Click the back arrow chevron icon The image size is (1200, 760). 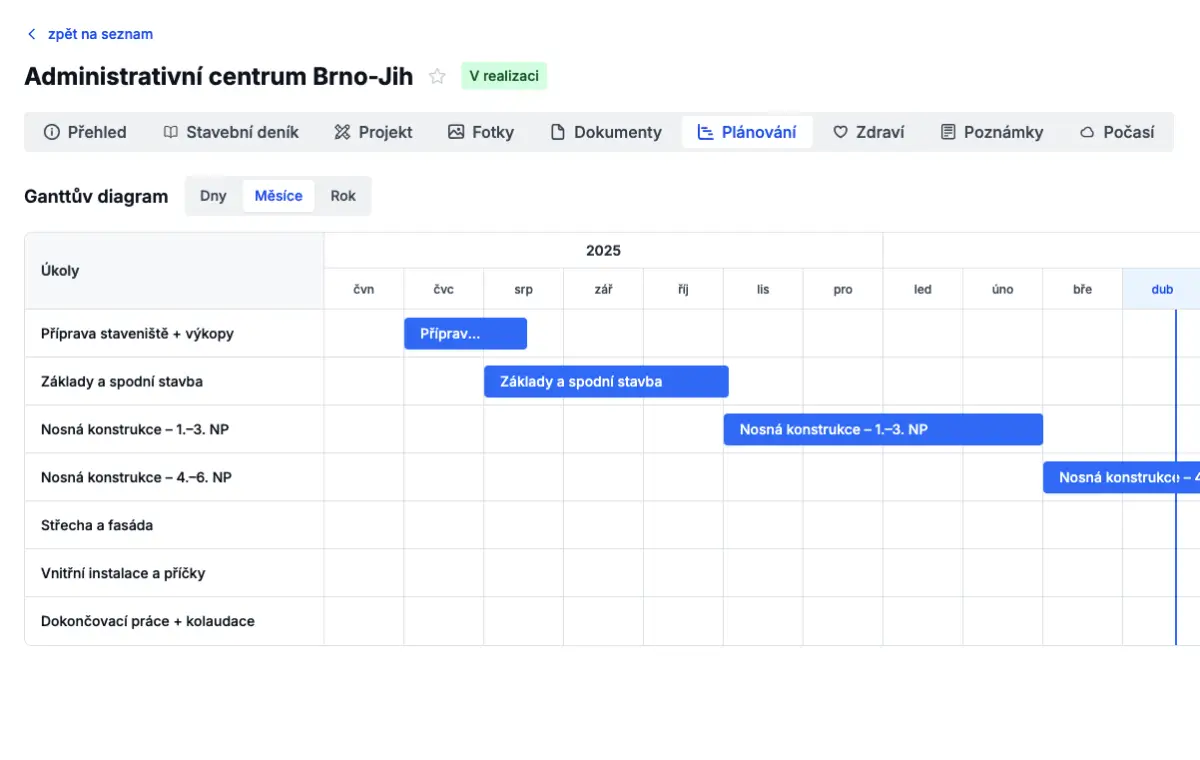click(32, 34)
